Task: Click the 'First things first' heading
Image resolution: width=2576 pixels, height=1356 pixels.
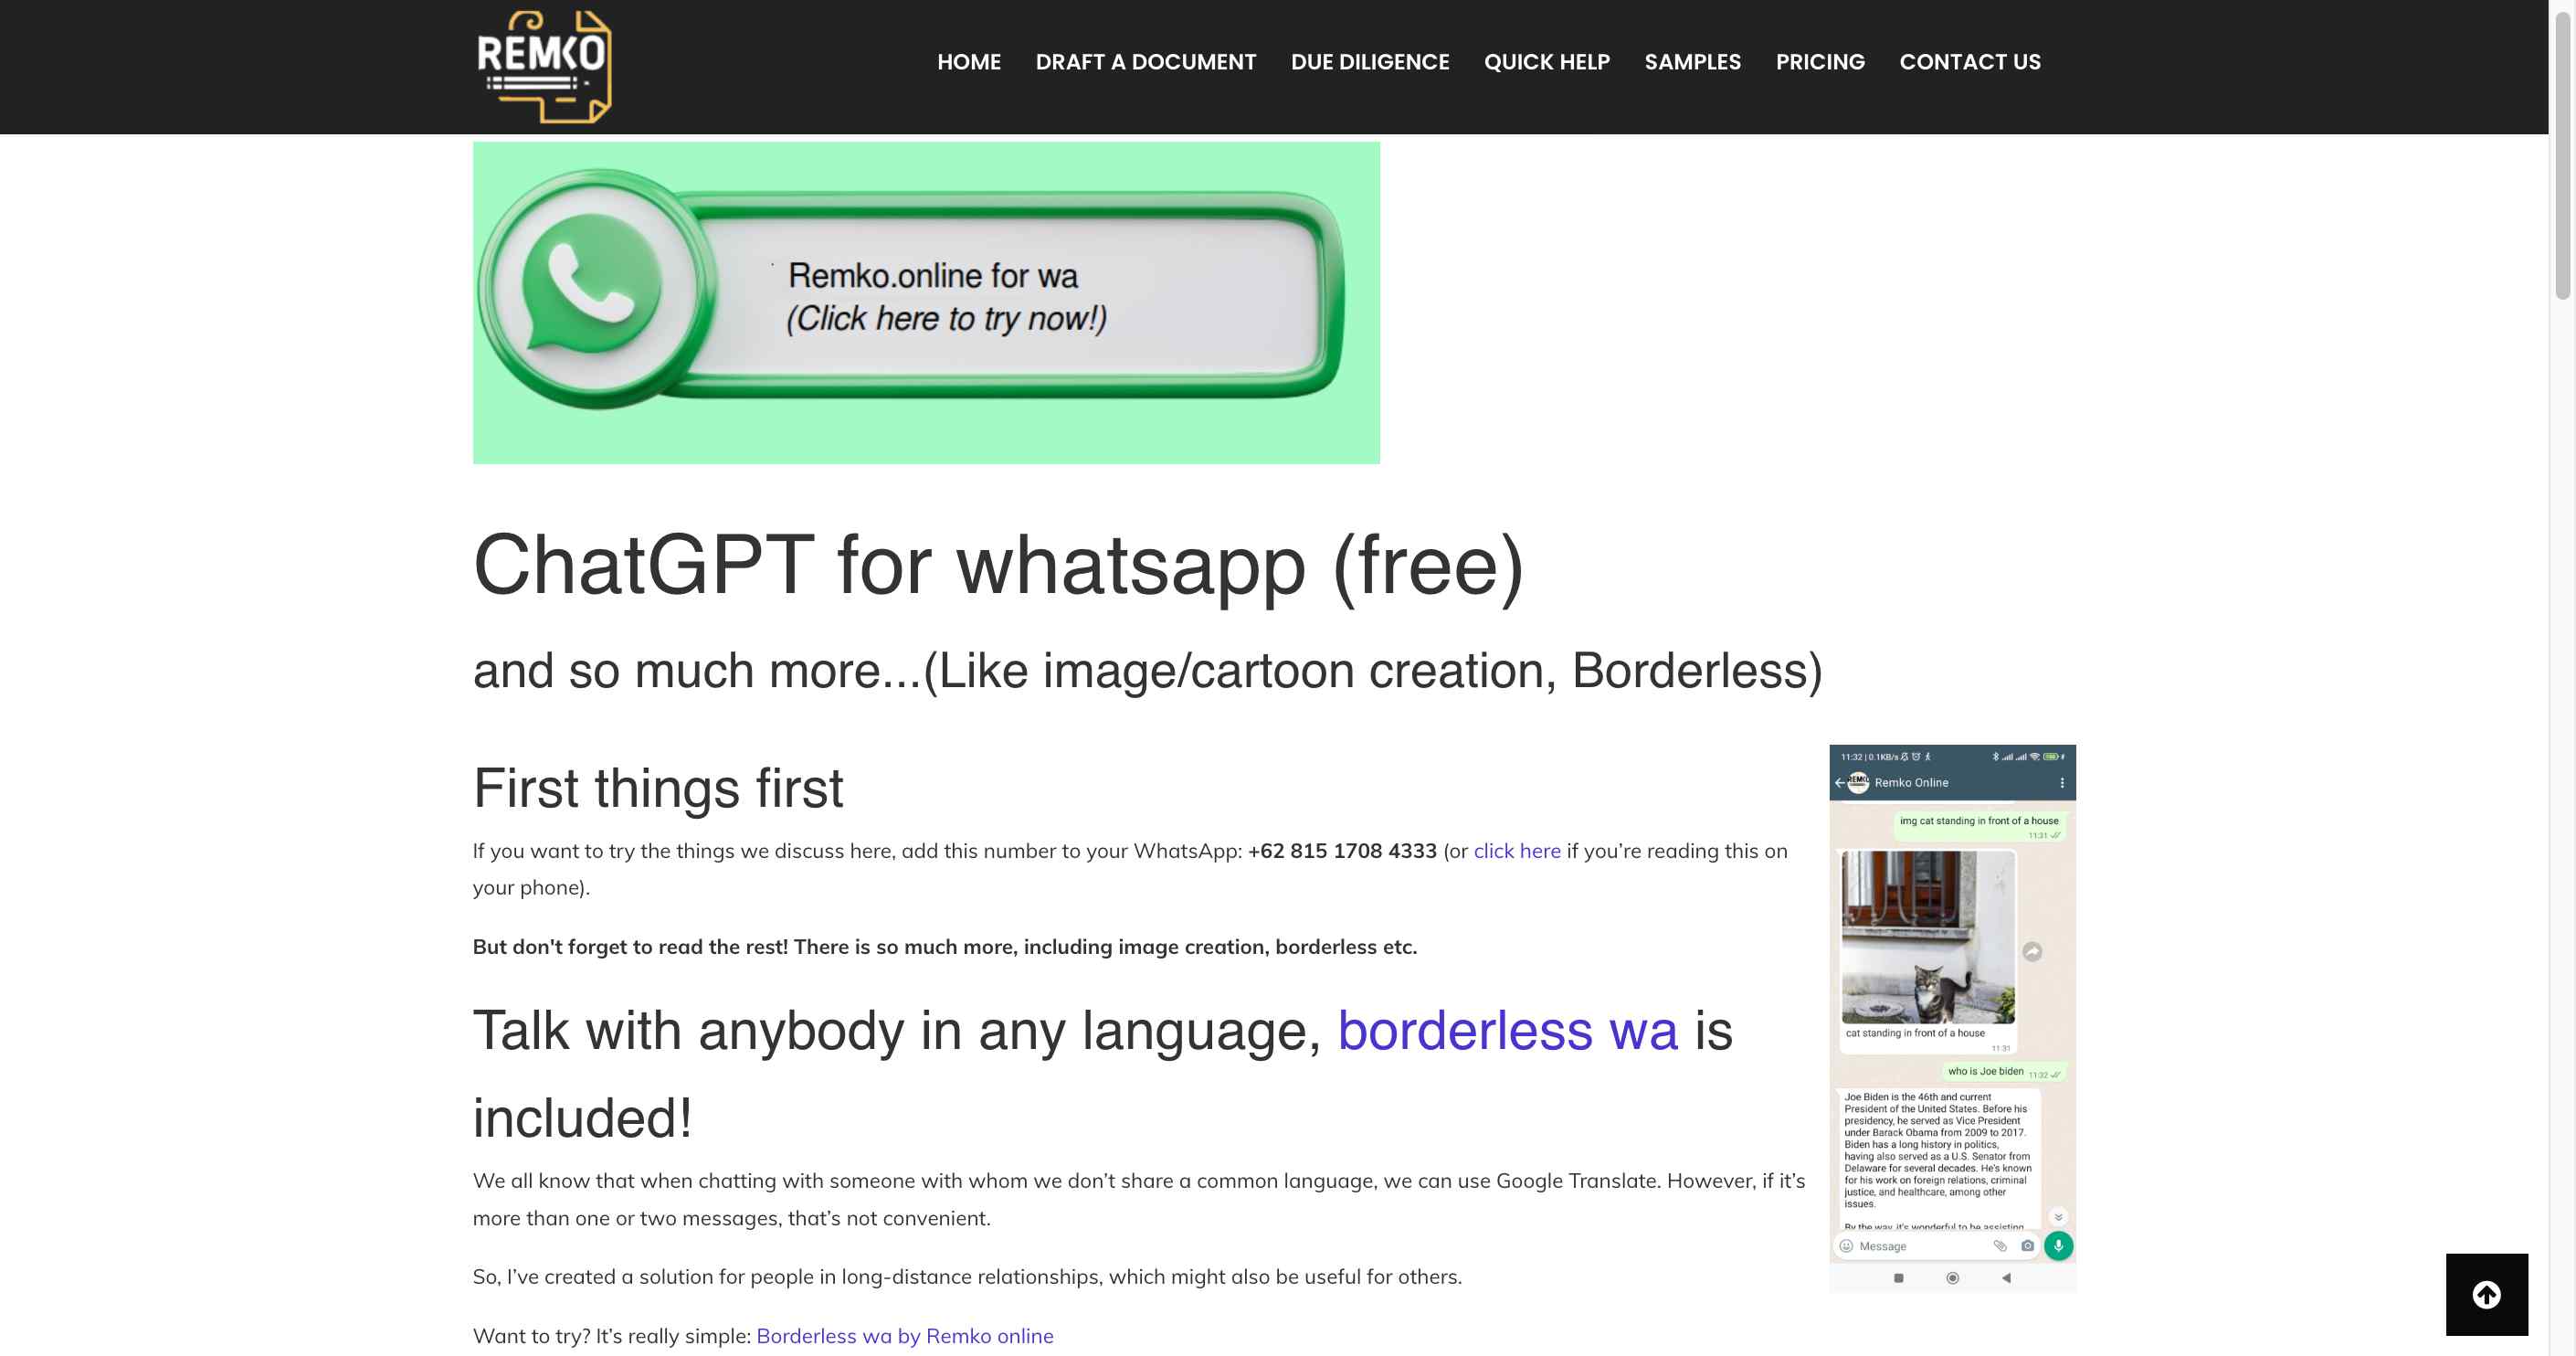Action: pyautogui.click(x=657, y=787)
